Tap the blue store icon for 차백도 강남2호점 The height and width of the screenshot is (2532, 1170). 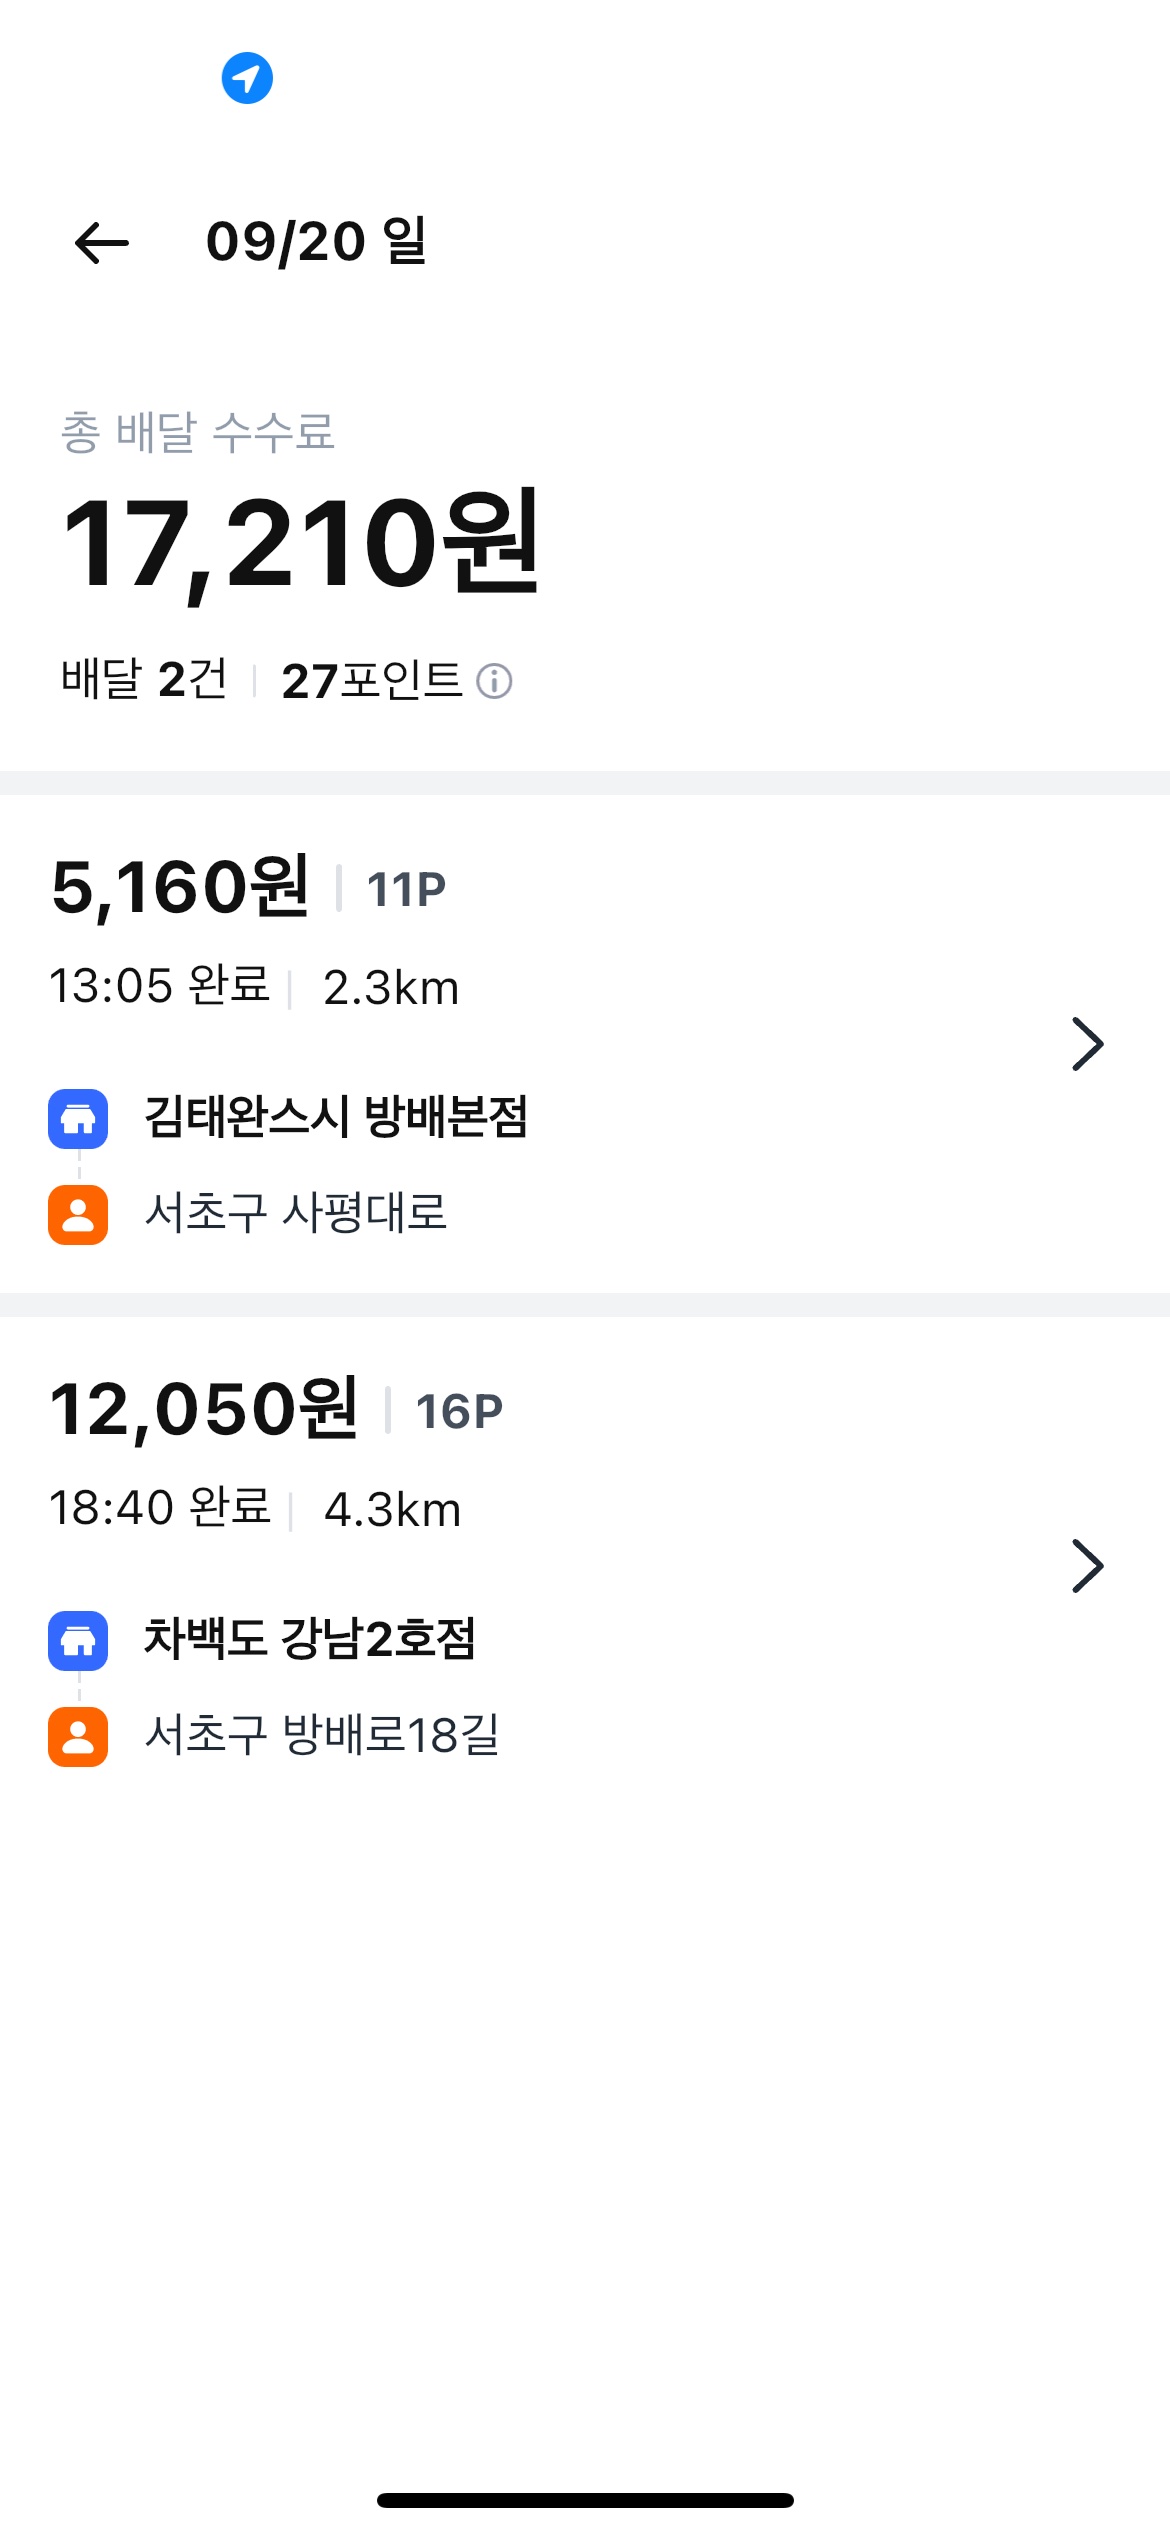point(78,1641)
